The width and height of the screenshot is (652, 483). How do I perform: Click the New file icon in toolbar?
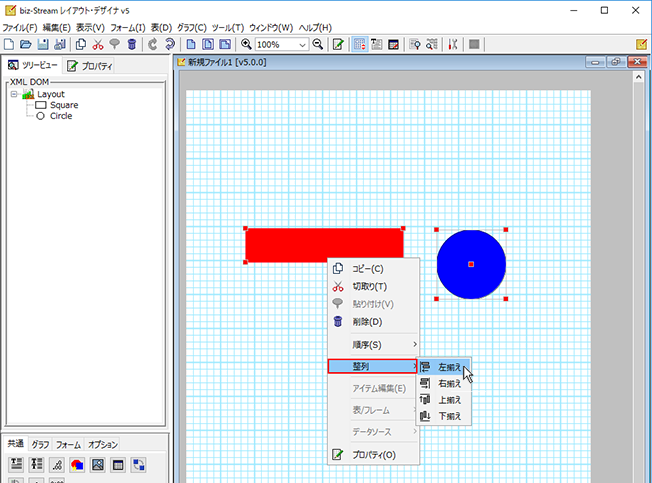pyautogui.click(x=9, y=45)
